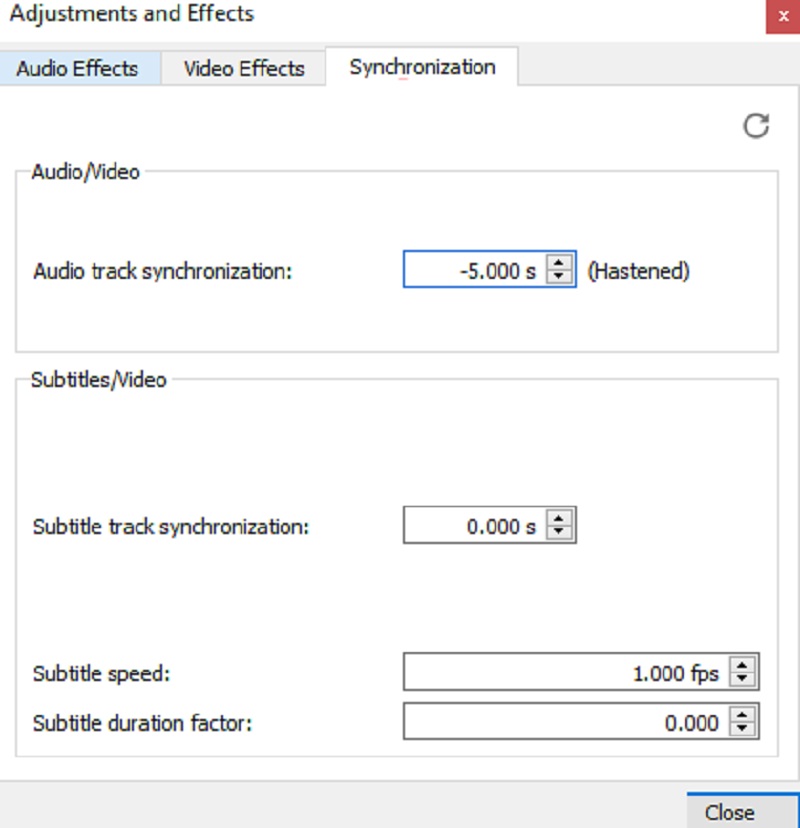Click the audio track synchronization value field
Screen dimensions: 800x828
point(475,270)
